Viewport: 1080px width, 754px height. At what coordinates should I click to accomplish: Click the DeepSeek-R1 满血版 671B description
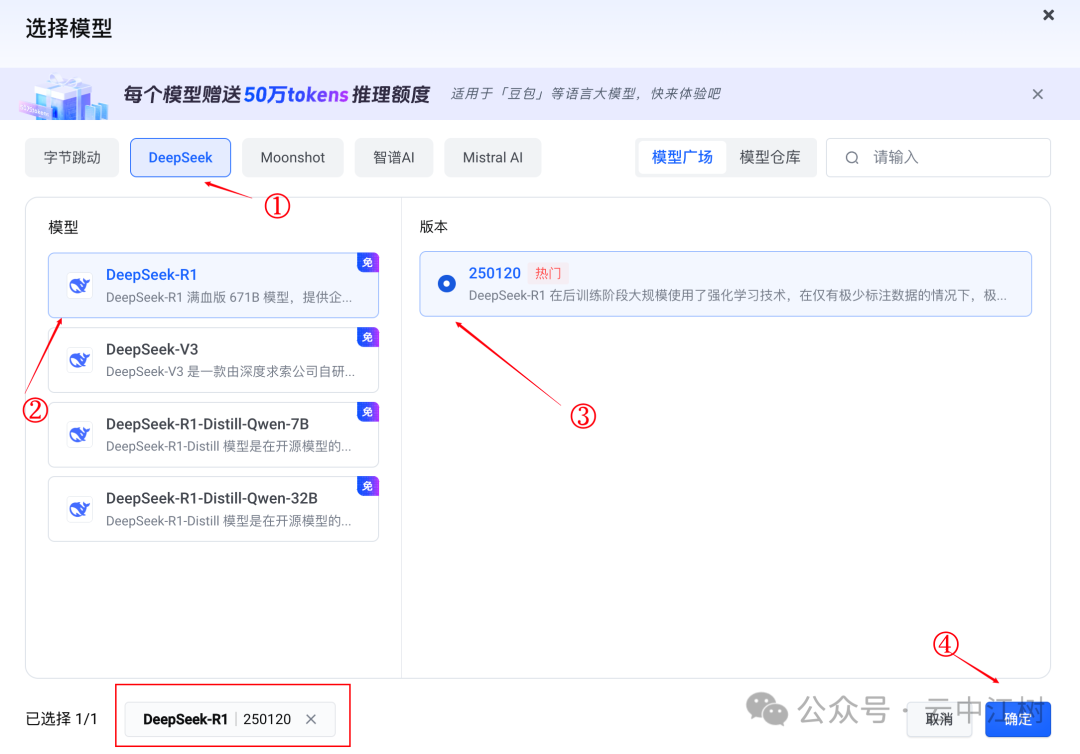(x=229, y=297)
